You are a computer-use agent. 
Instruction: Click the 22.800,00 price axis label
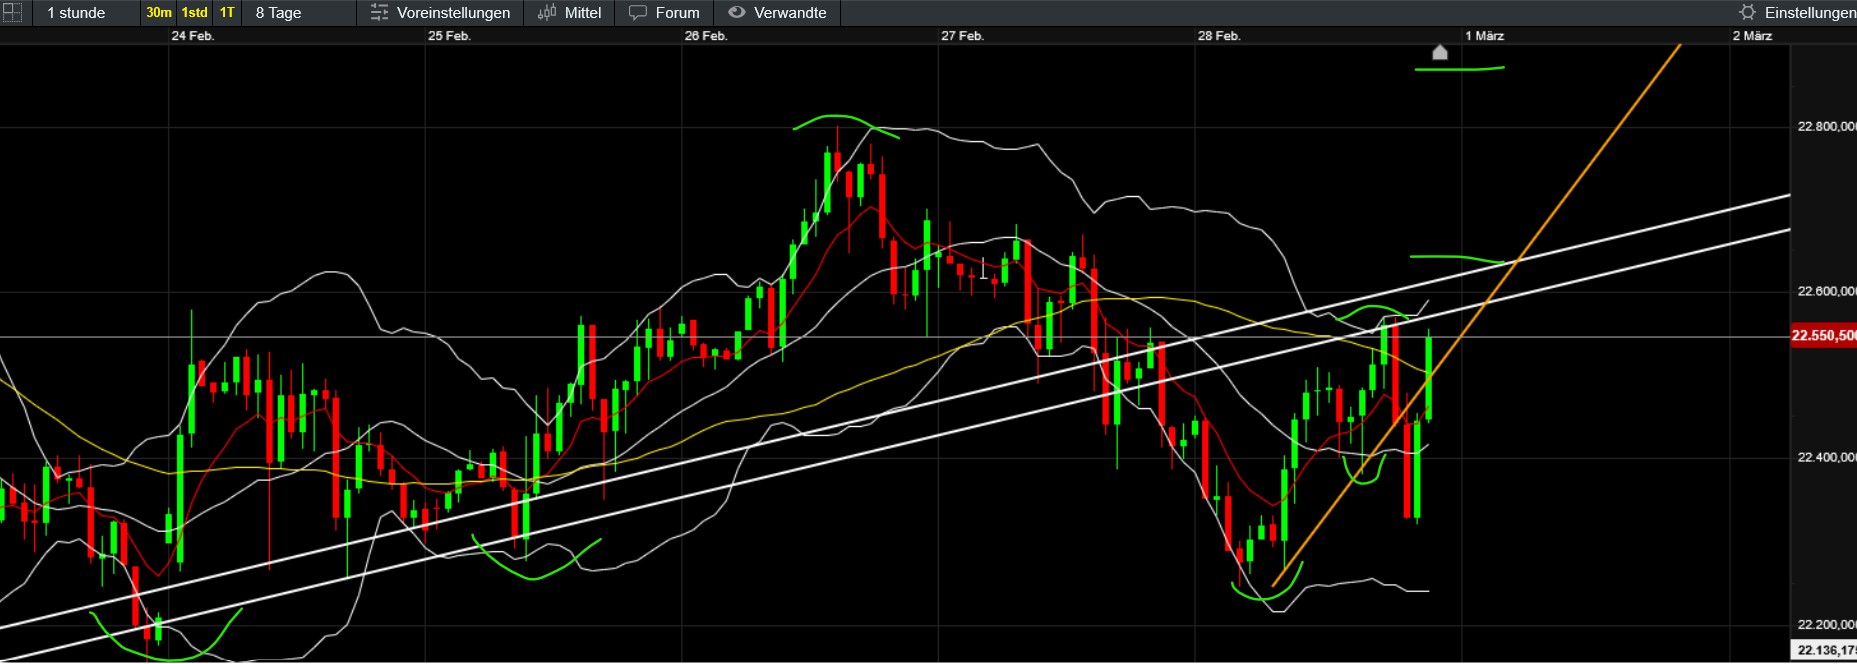pyautogui.click(x=1826, y=126)
